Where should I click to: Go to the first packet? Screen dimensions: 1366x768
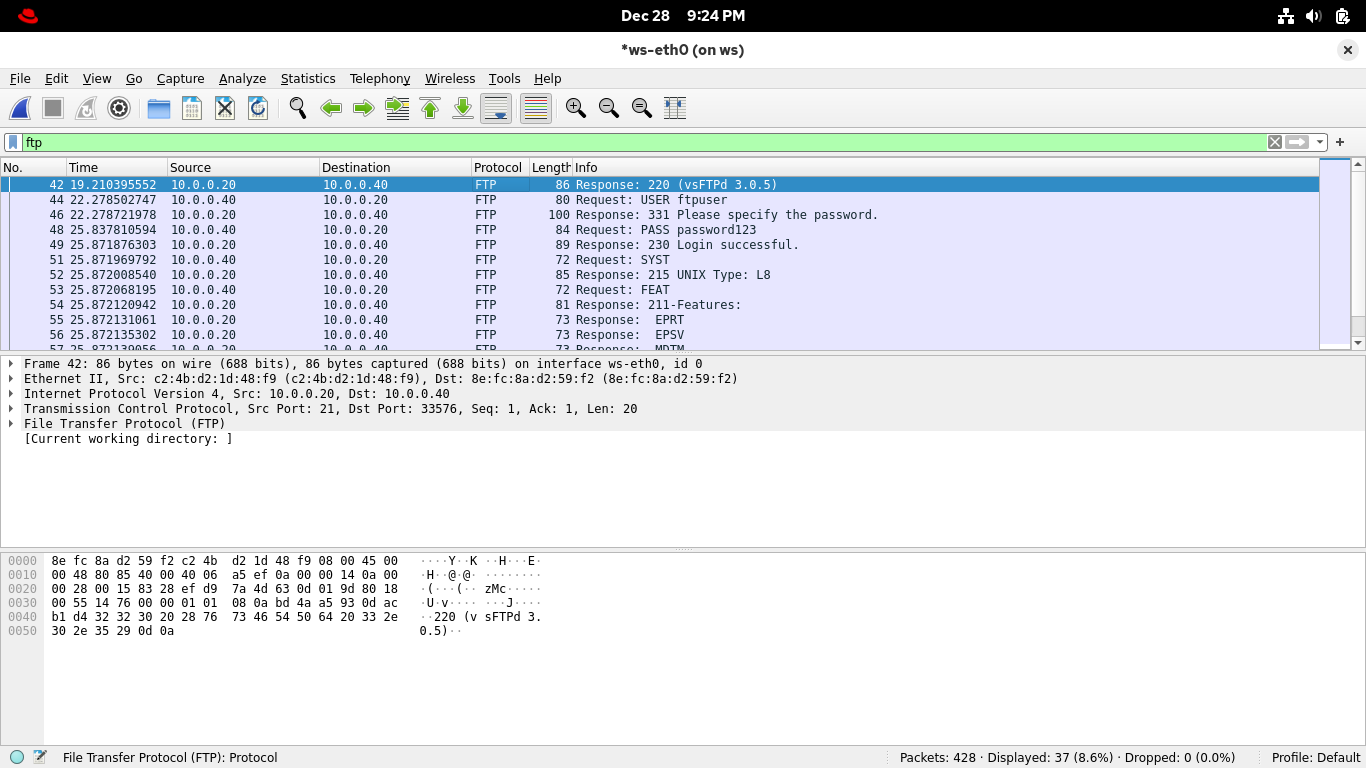coord(430,108)
